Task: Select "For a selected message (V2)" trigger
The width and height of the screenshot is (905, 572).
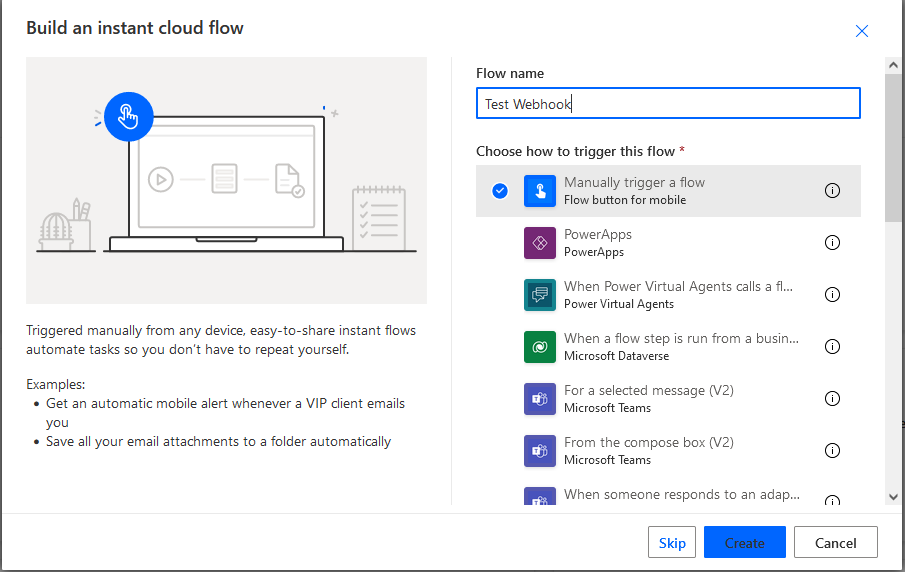Action: 668,399
